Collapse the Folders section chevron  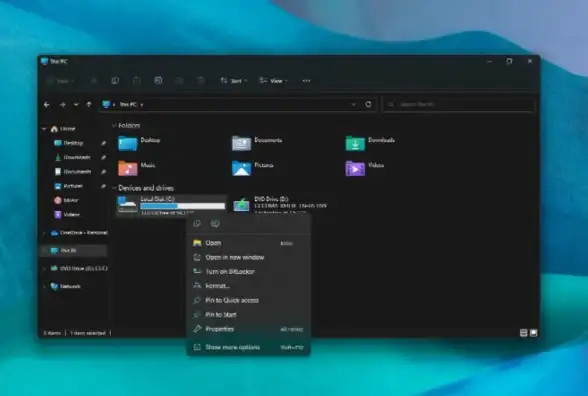pos(114,125)
